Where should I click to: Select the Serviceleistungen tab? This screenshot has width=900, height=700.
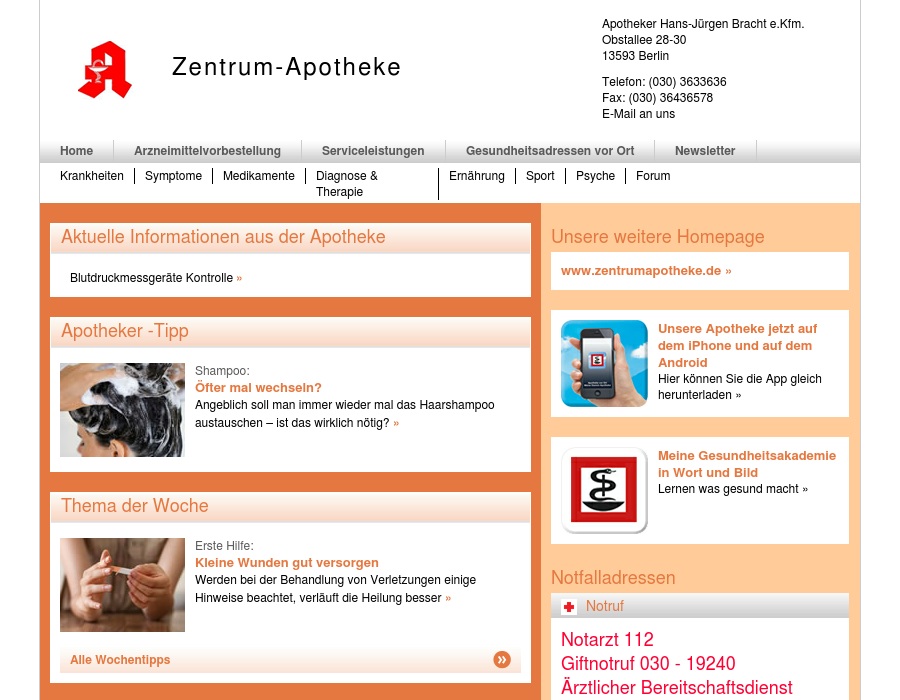(373, 151)
